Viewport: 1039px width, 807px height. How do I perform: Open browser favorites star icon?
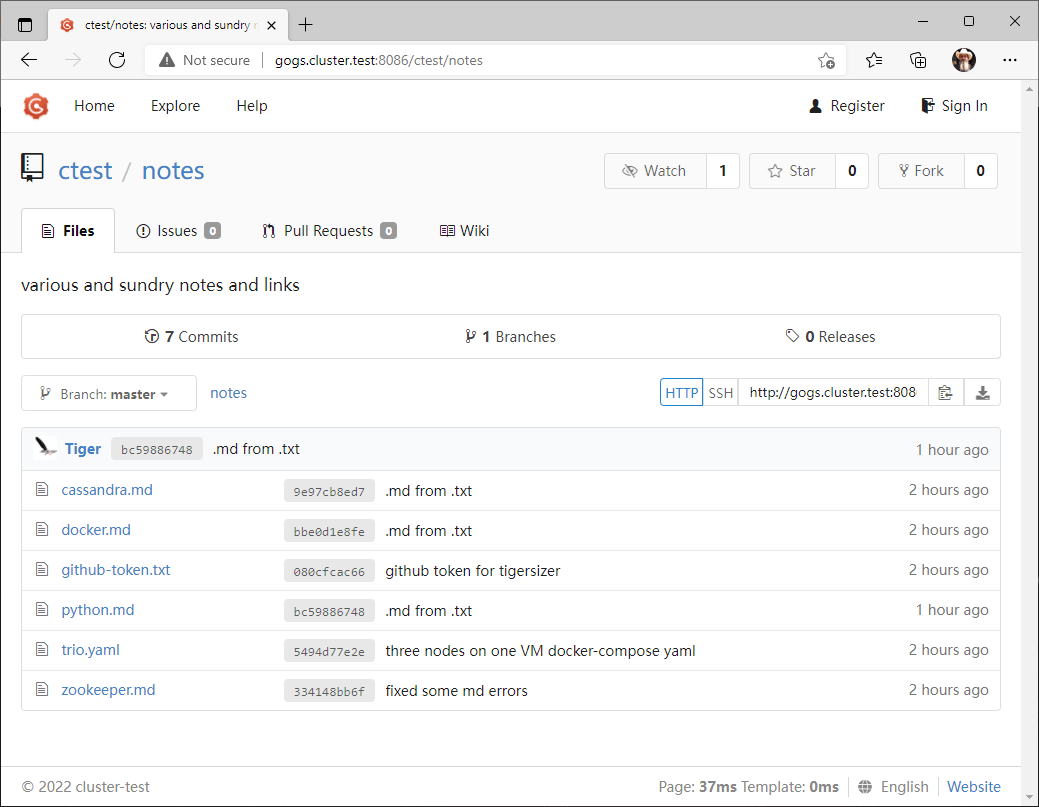point(874,60)
